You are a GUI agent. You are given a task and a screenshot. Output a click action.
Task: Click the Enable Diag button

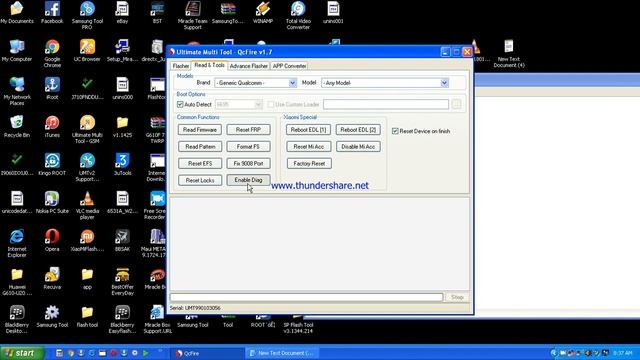point(248,180)
